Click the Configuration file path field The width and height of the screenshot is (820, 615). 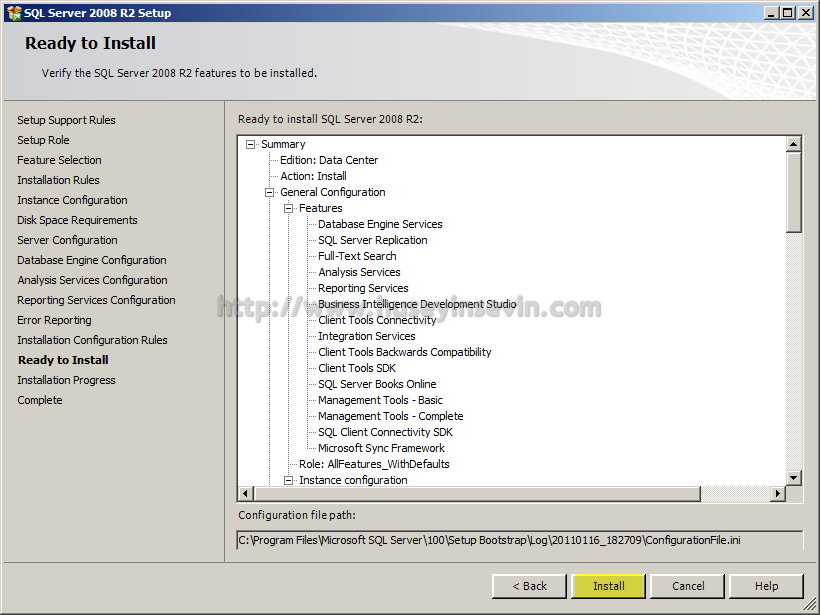pyautogui.click(x=520, y=540)
